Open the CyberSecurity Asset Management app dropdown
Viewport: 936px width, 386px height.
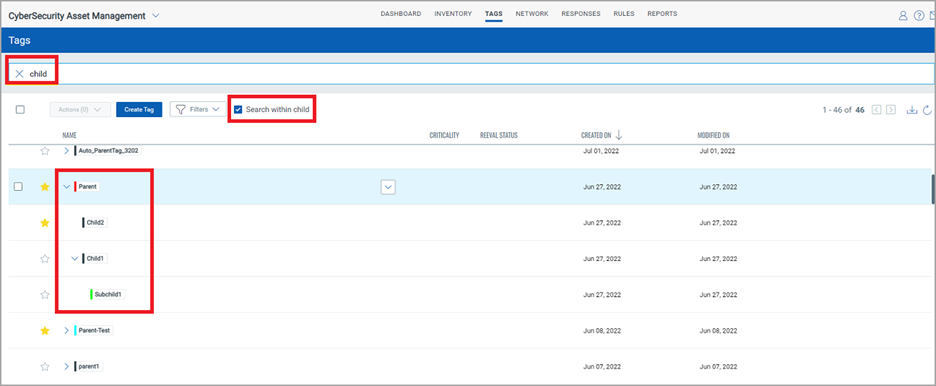[x=156, y=16]
